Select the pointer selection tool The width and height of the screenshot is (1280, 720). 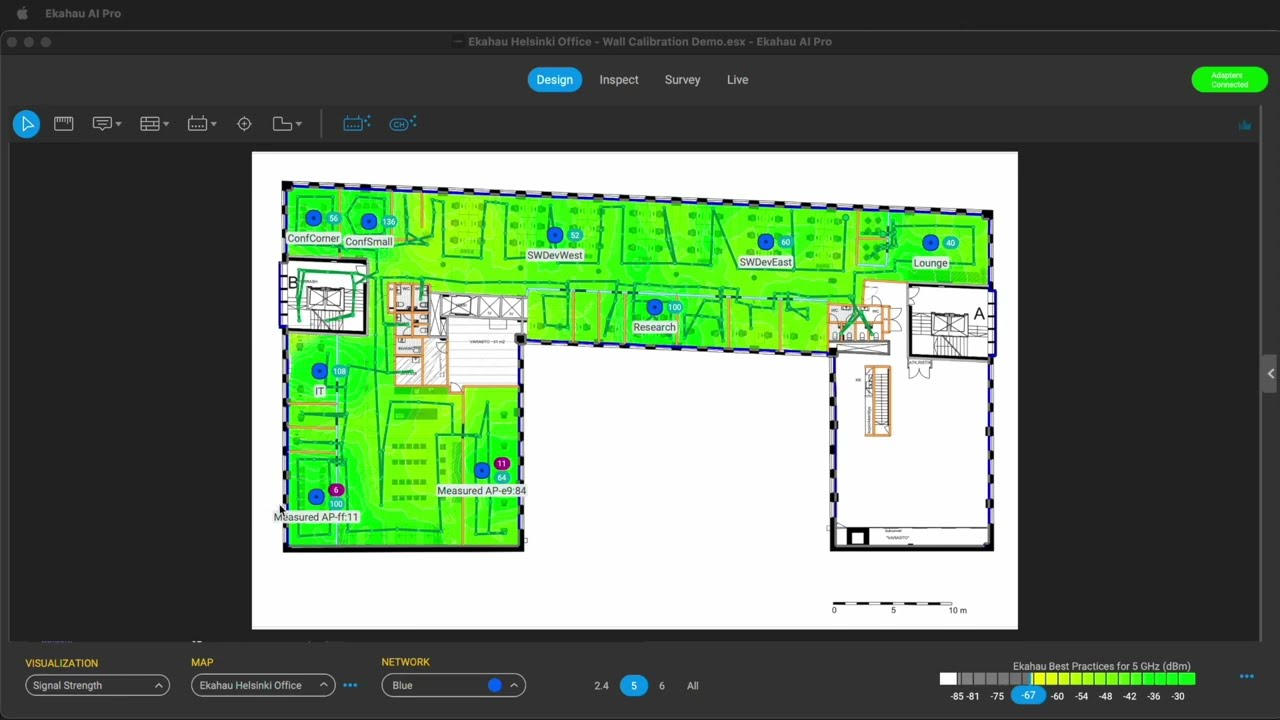click(x=27, y=123)
